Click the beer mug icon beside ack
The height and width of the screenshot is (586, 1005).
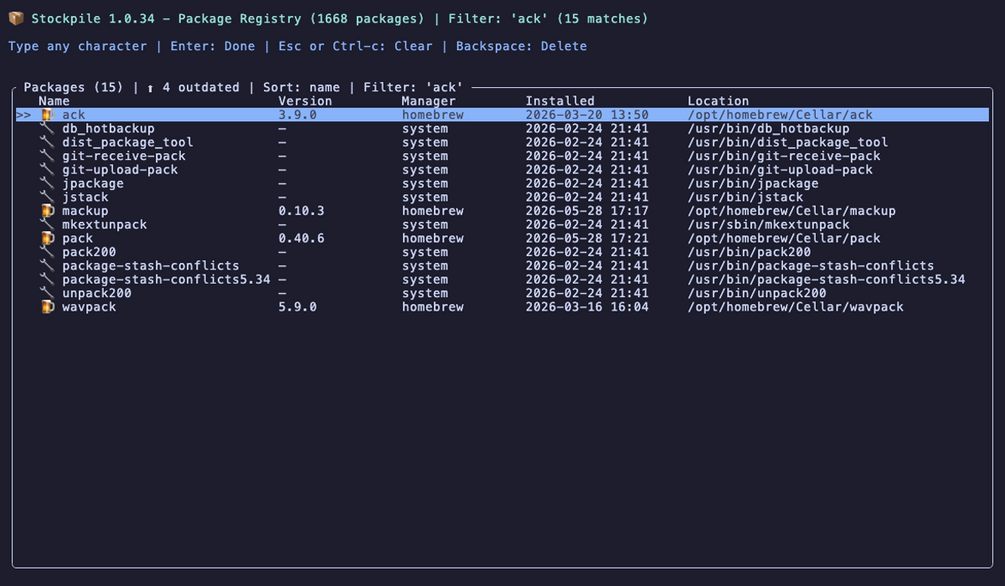(47, 115)
